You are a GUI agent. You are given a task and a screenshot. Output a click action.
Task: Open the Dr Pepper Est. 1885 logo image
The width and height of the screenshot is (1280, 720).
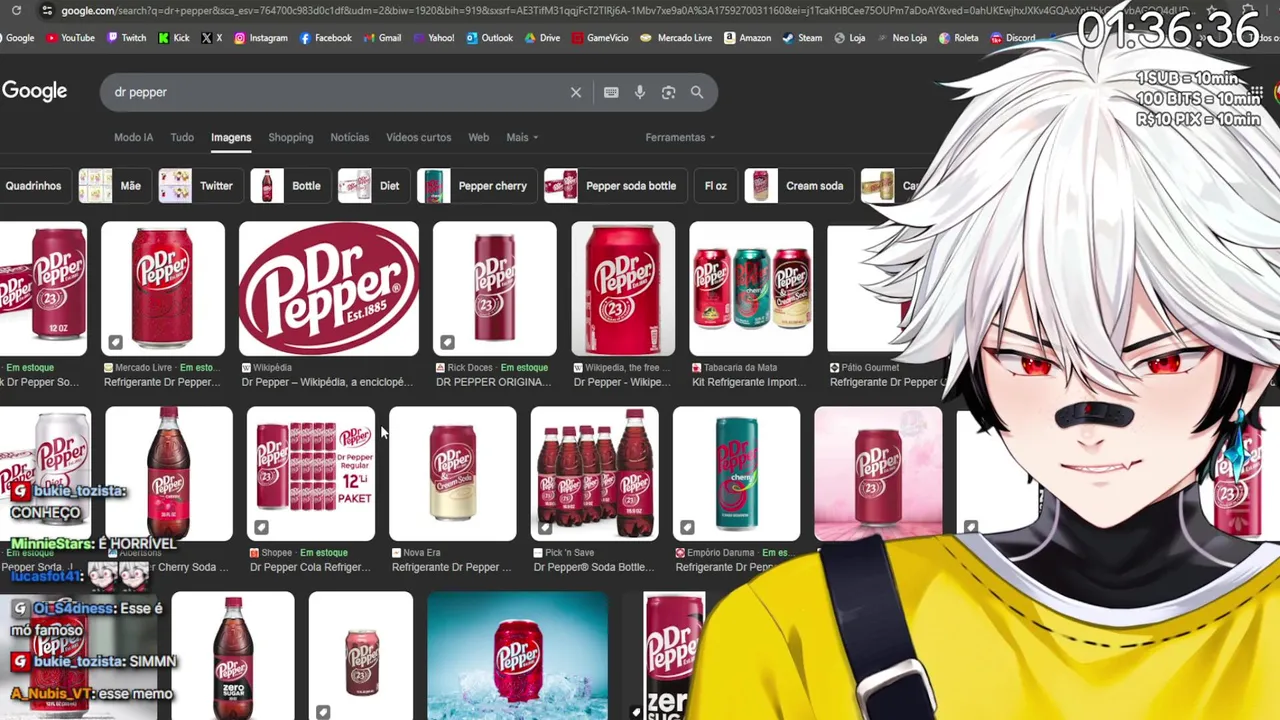tap(329, 289)
